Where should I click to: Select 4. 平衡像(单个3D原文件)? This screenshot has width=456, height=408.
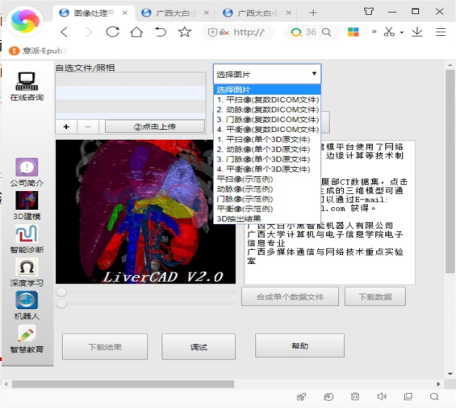(267, 169)
